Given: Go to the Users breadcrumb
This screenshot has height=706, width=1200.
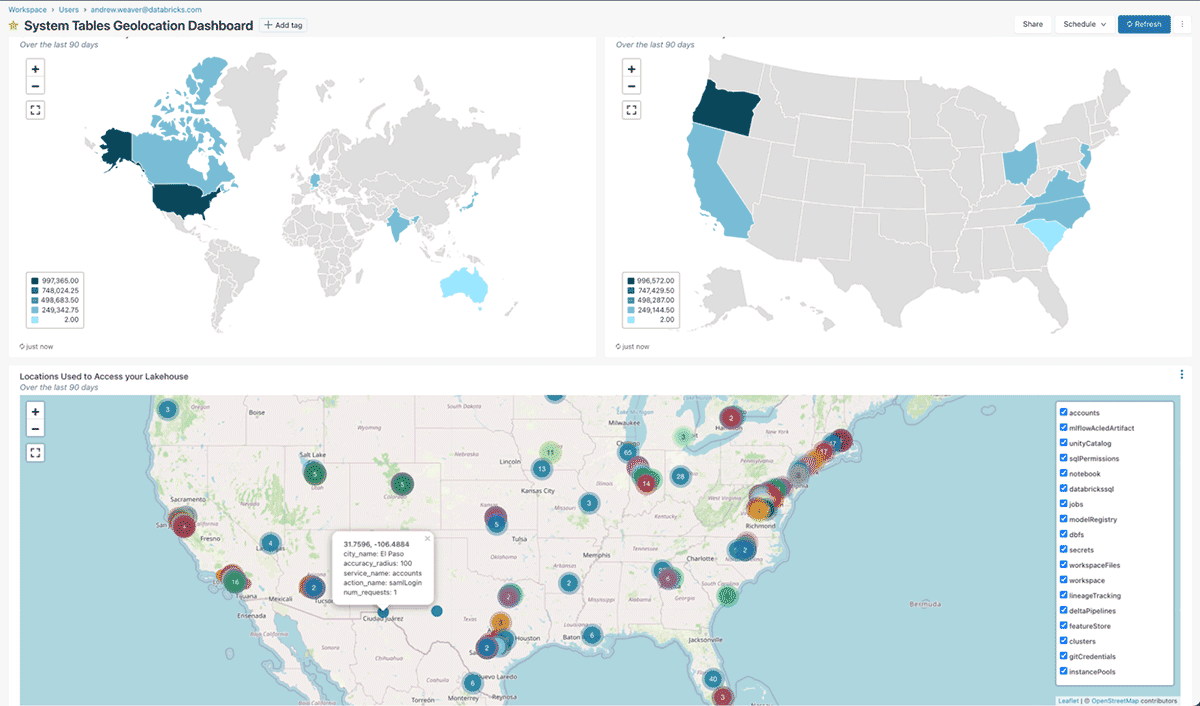Looking at the screenshot, I should click(68, 9).
